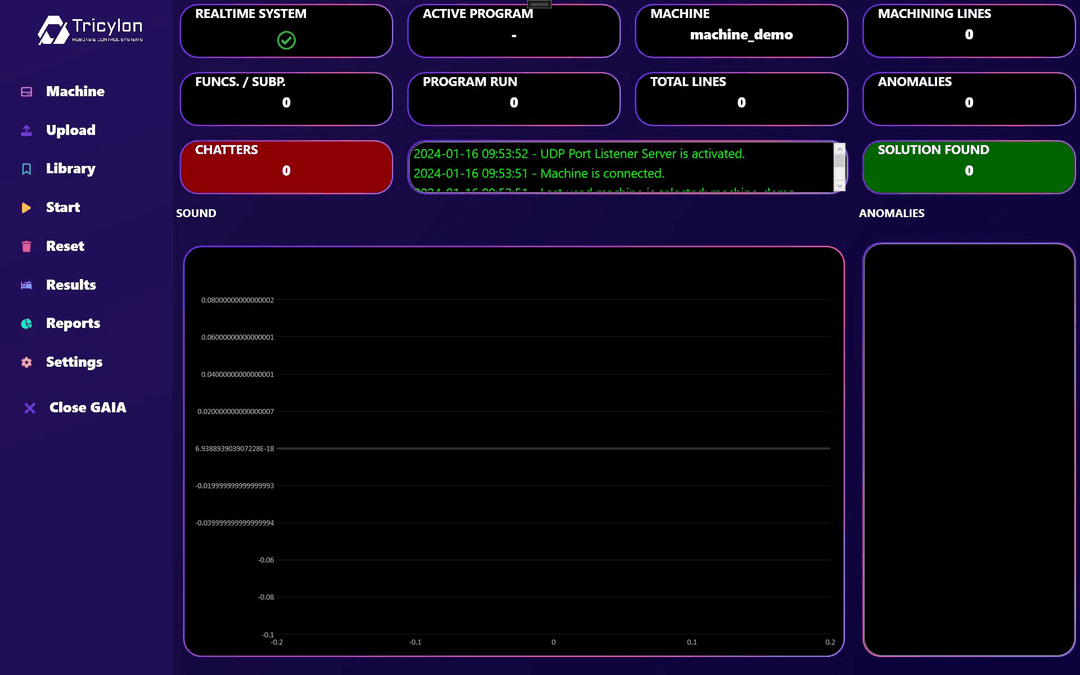Select the green Solution Found panel
Image resolution: width=1080 pixels, height=675 pixels.
968,167
